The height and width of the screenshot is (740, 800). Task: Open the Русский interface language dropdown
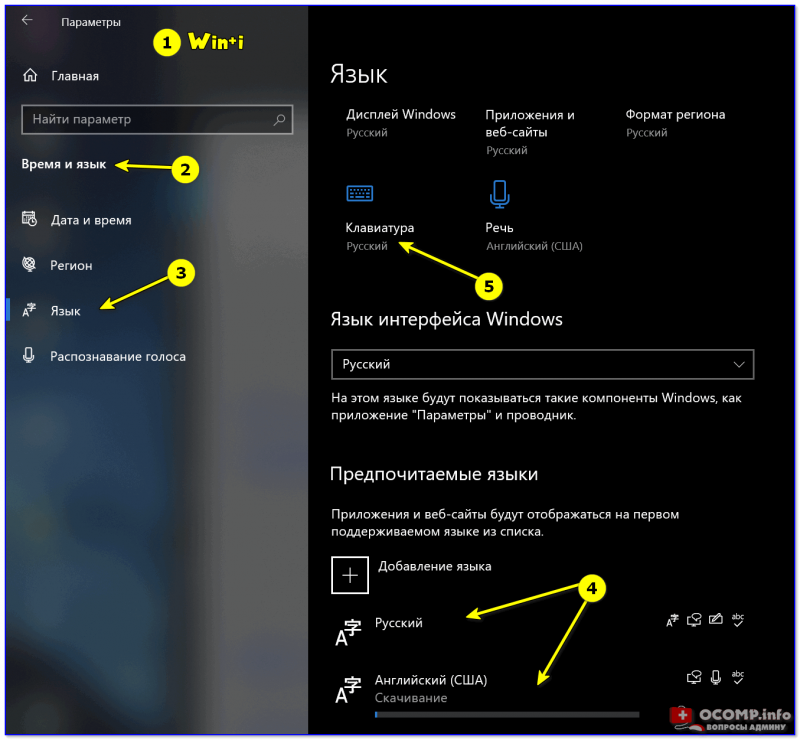[x=542, y=364]
